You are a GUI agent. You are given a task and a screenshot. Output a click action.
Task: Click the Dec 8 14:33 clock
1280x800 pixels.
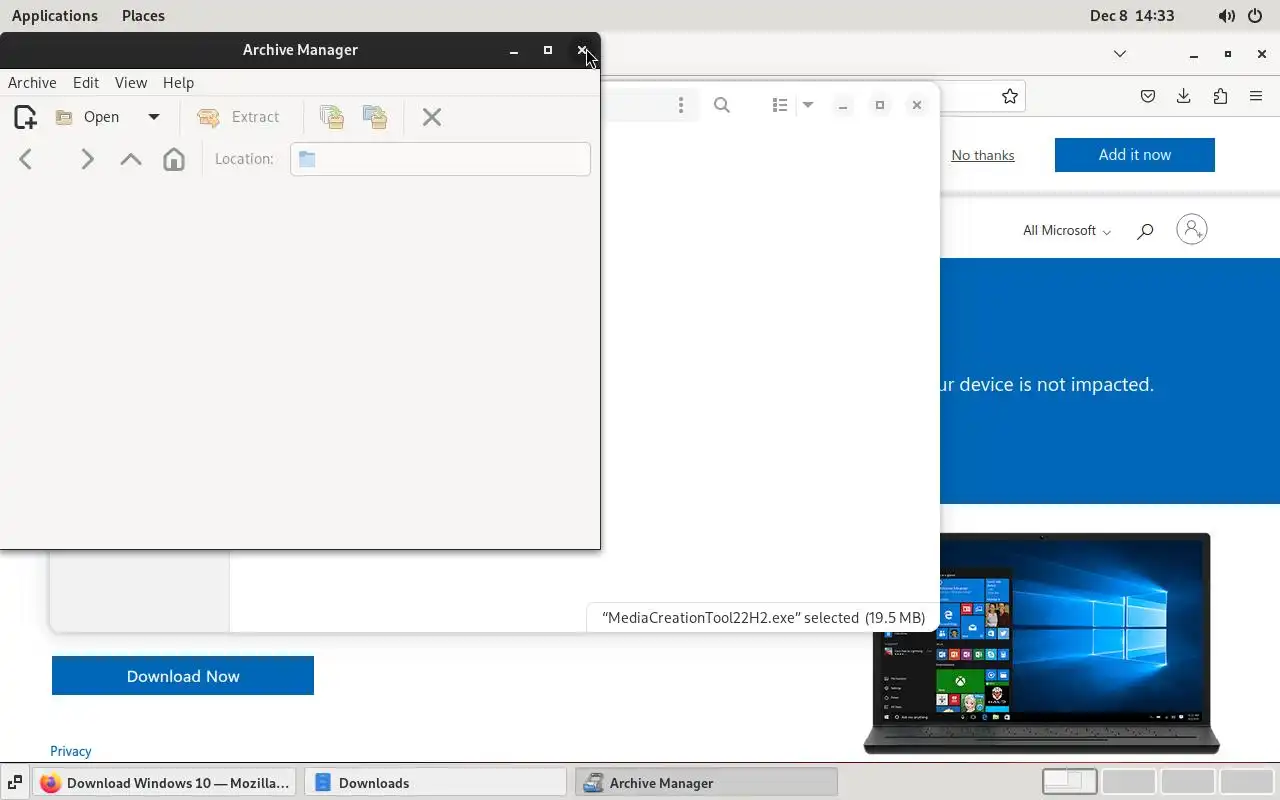1132,16
